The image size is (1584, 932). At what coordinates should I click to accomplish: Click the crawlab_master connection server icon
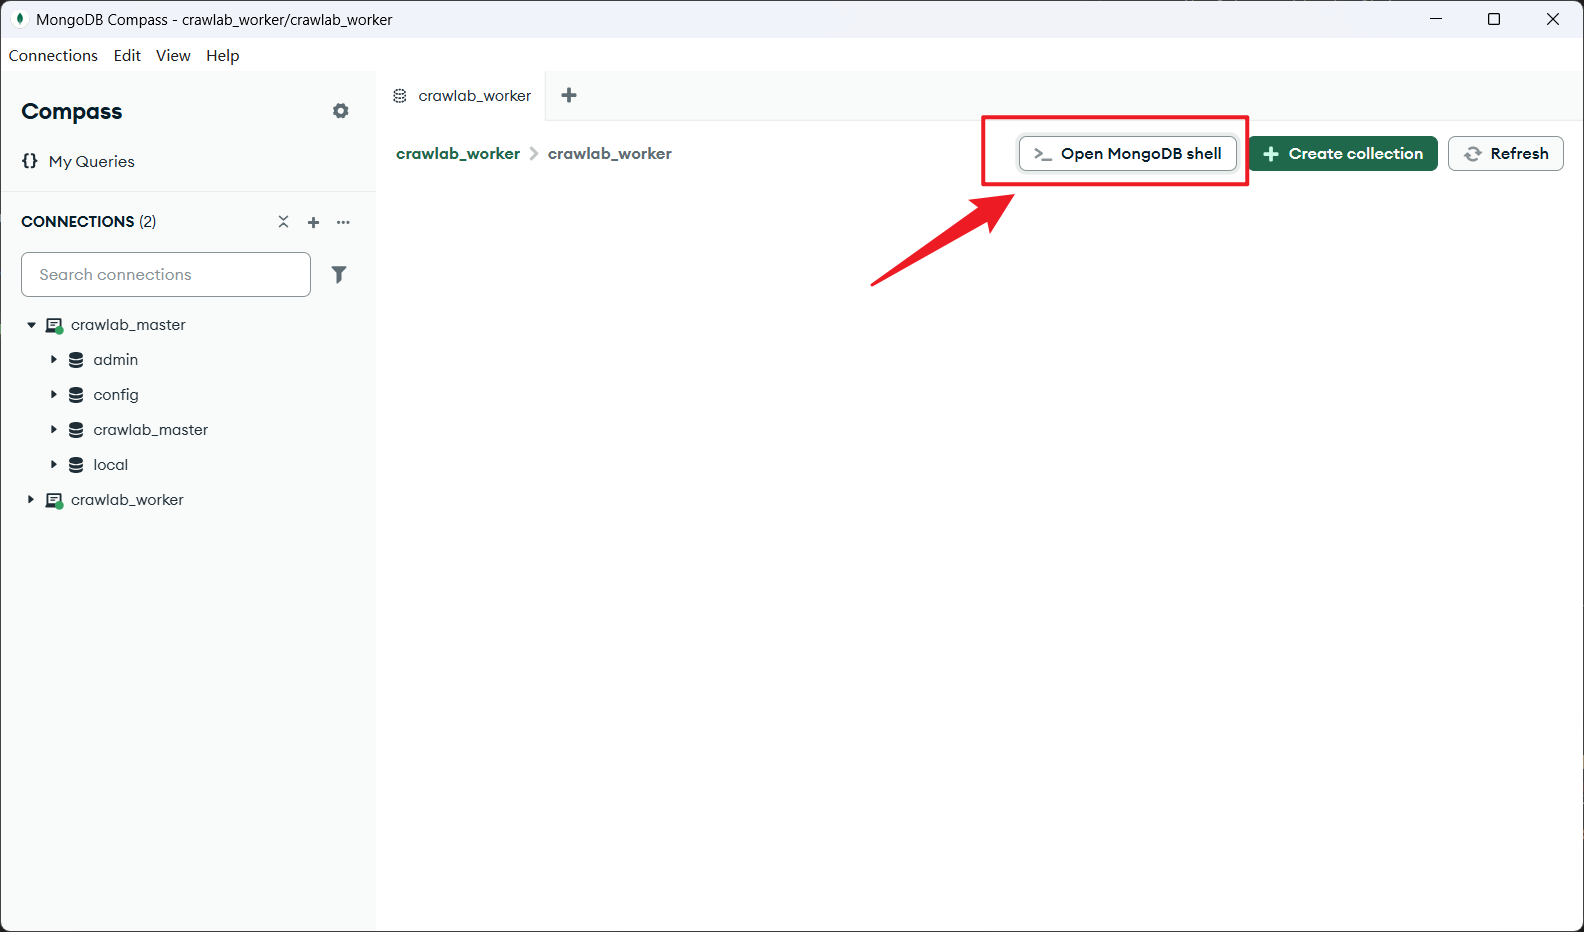(x=55, y=325)
